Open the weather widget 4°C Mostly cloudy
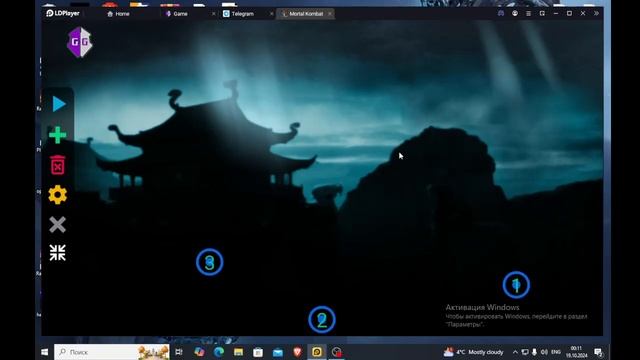 coord(473,352)
